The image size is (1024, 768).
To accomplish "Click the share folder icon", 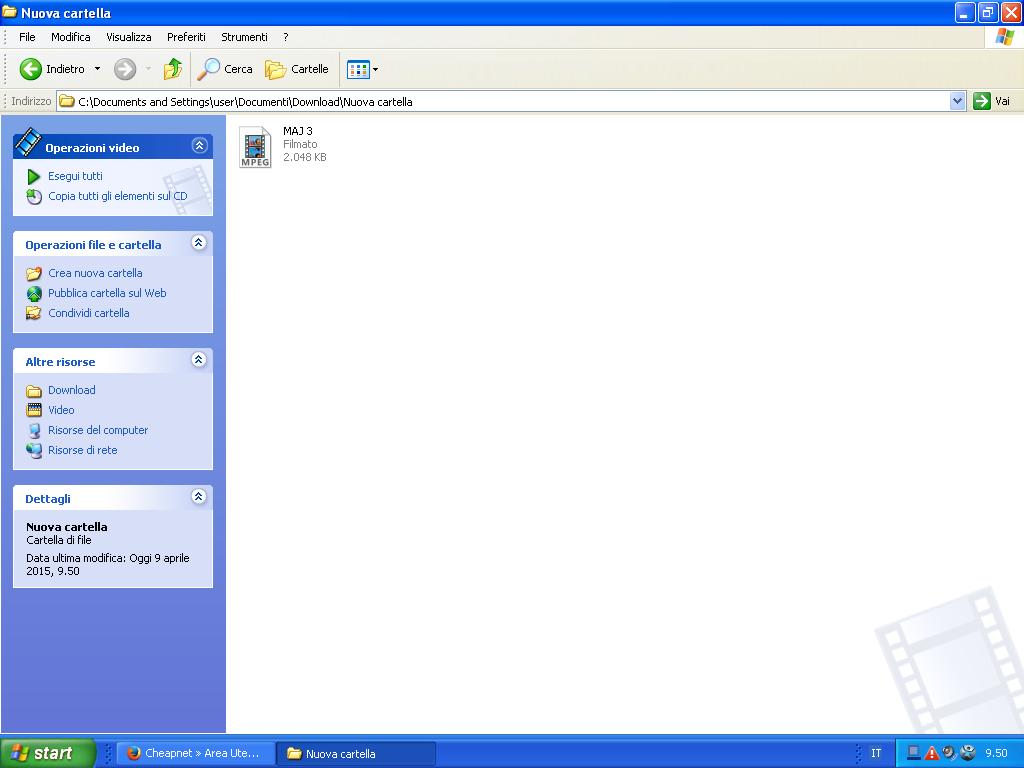I will [x=34, y=313].
